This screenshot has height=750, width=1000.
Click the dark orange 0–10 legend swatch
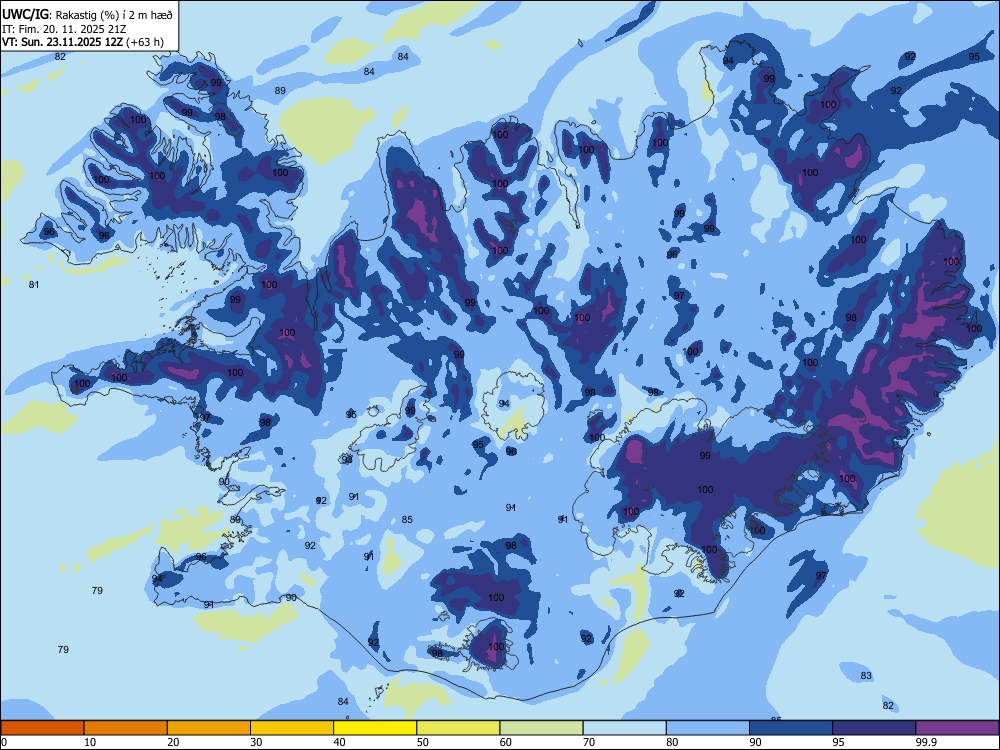(42, 728)
